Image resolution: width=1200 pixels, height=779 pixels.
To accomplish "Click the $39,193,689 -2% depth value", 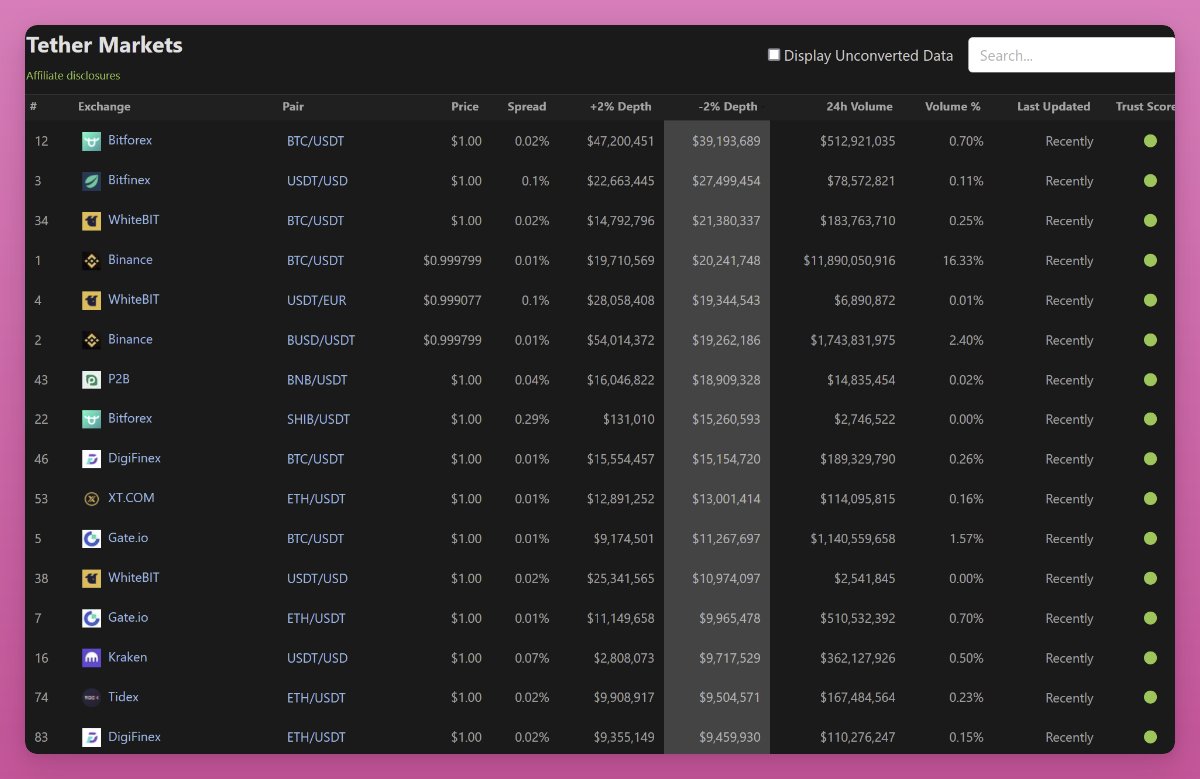I will tap(726, 141).
